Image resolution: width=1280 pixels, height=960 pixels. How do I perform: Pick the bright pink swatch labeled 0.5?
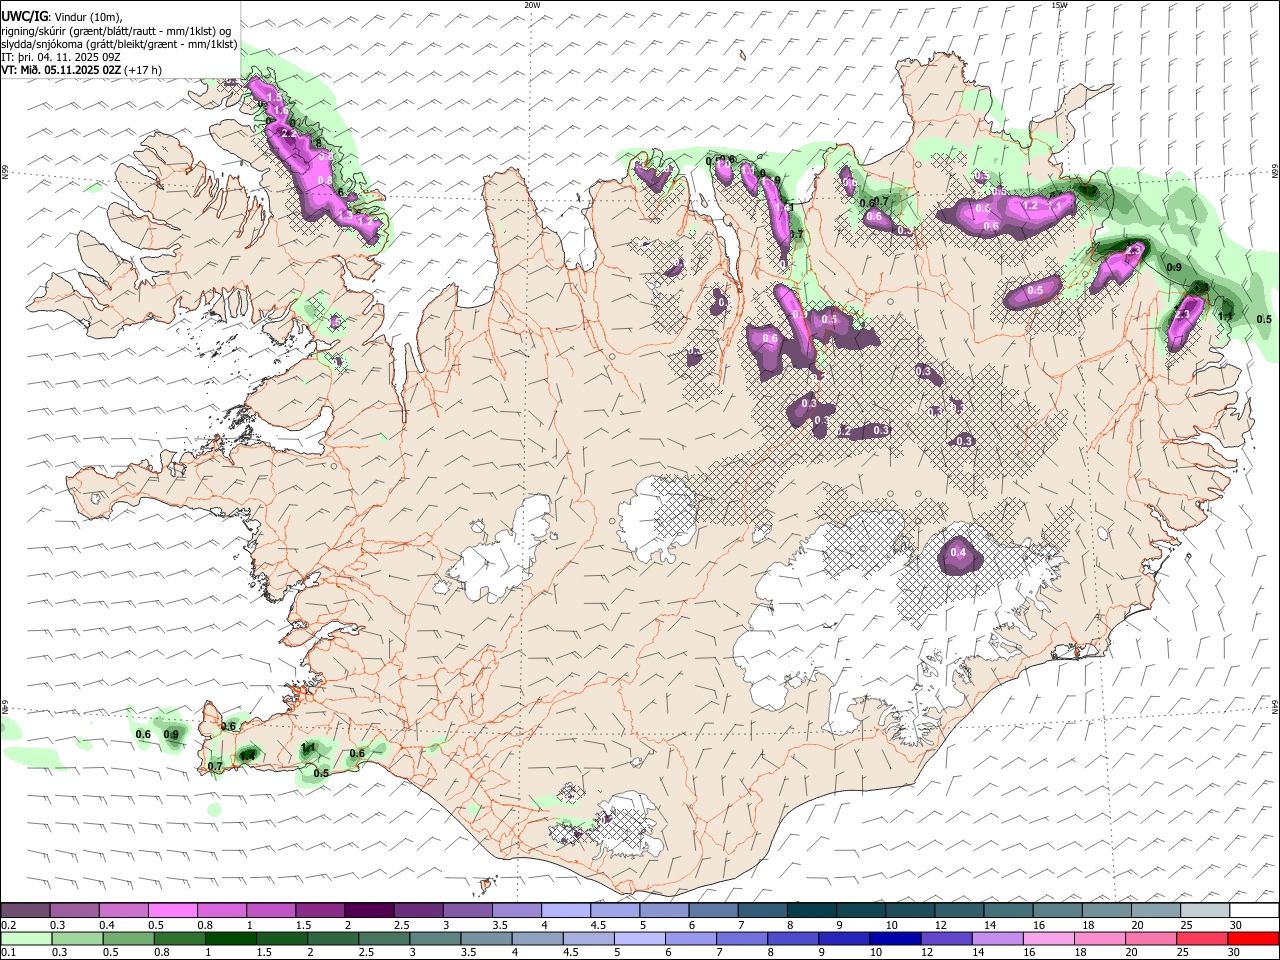172,911
